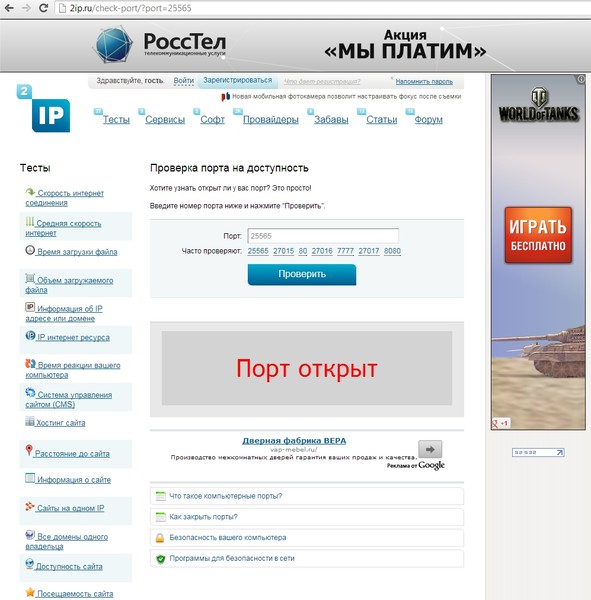Select frequently checked port 27015
Image resolution: width=591 pixels, height=600 pixels.
coord(283,251)
